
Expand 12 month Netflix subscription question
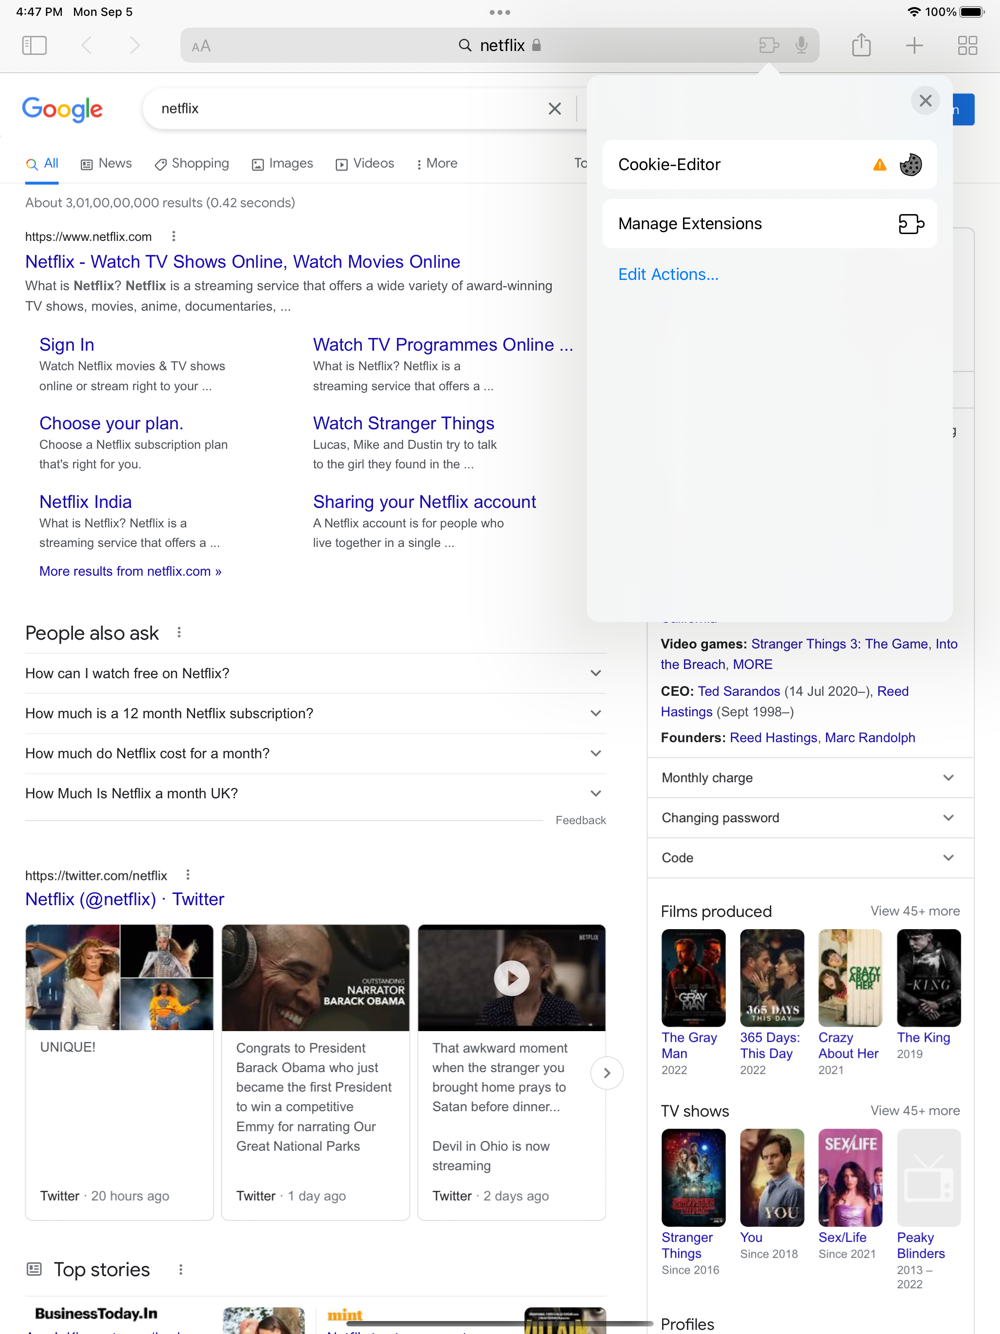click(314, 714)
